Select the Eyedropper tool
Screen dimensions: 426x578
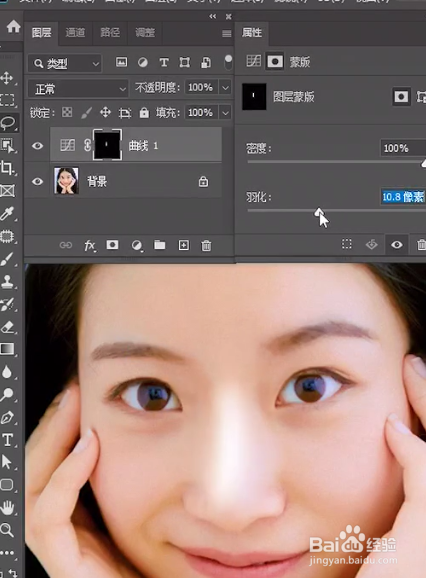click(7, 213)
